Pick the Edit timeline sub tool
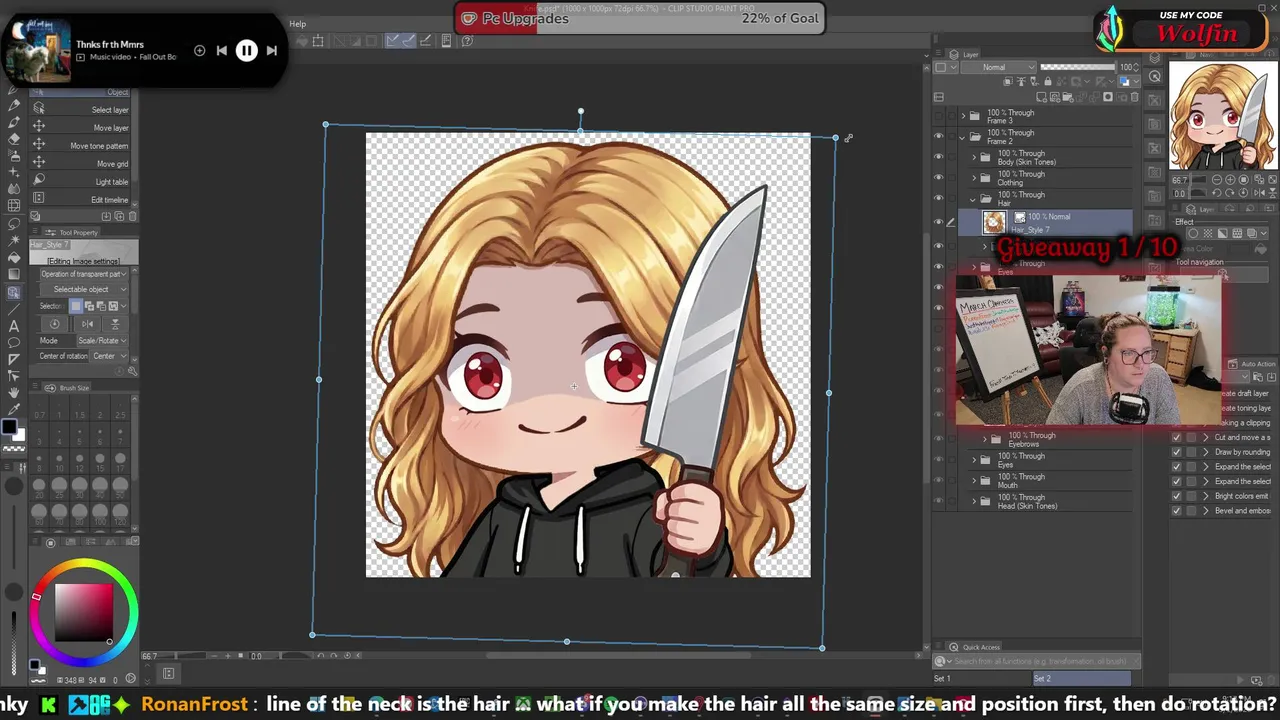This screenshot has width=1280, height=720. pos(82,200)
